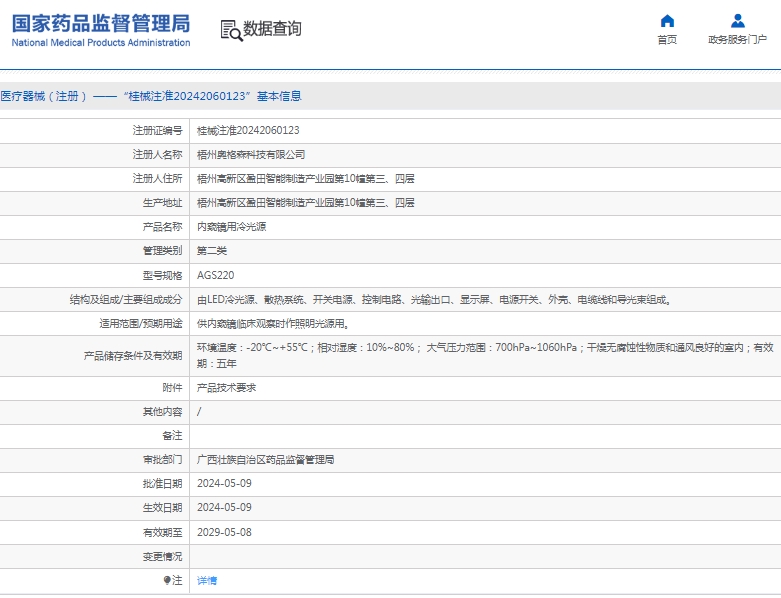Open the 政务服务门户 user portal icon

[x=737, y=21]
